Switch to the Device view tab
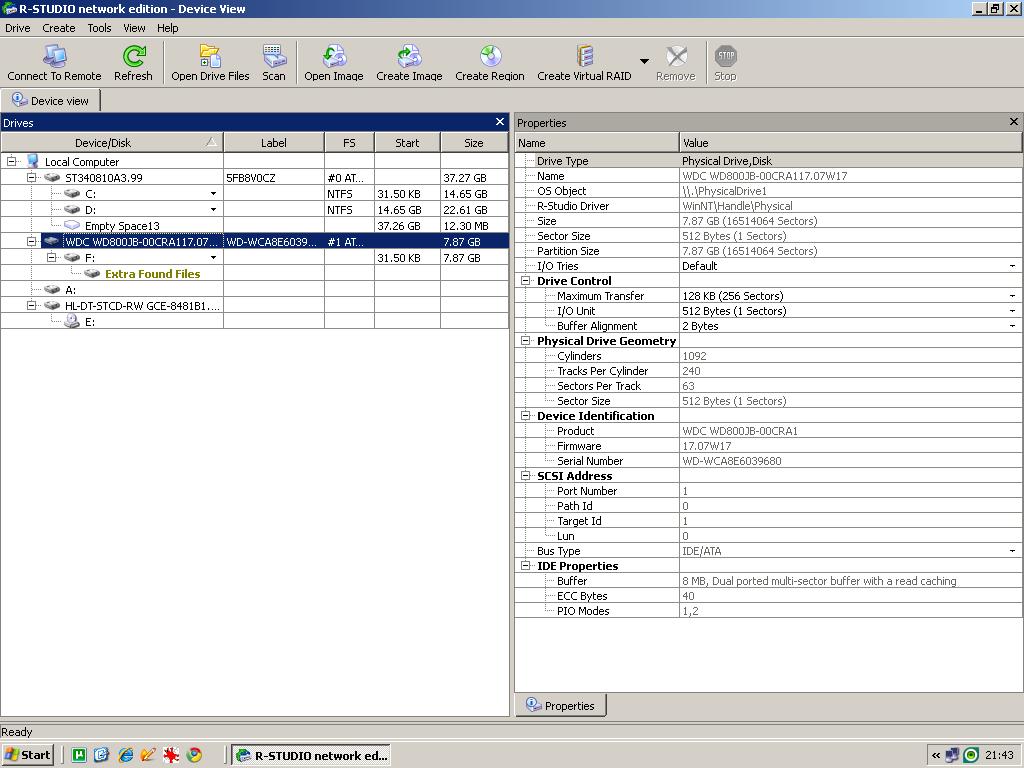 pyautogui.click(x=50, y=101)
